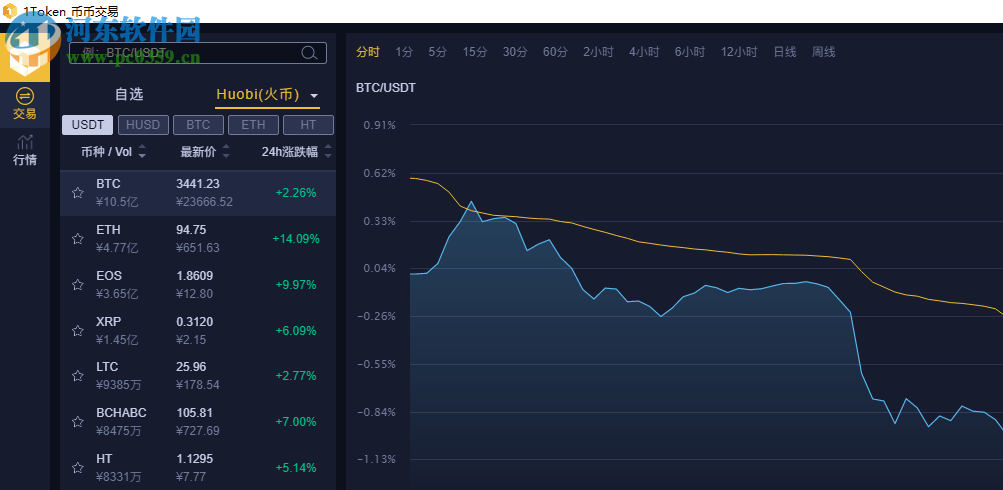Click the BTC/USDT chart title
The height and width of the screenshot is (490, 1003).
[x=386, y=88]
